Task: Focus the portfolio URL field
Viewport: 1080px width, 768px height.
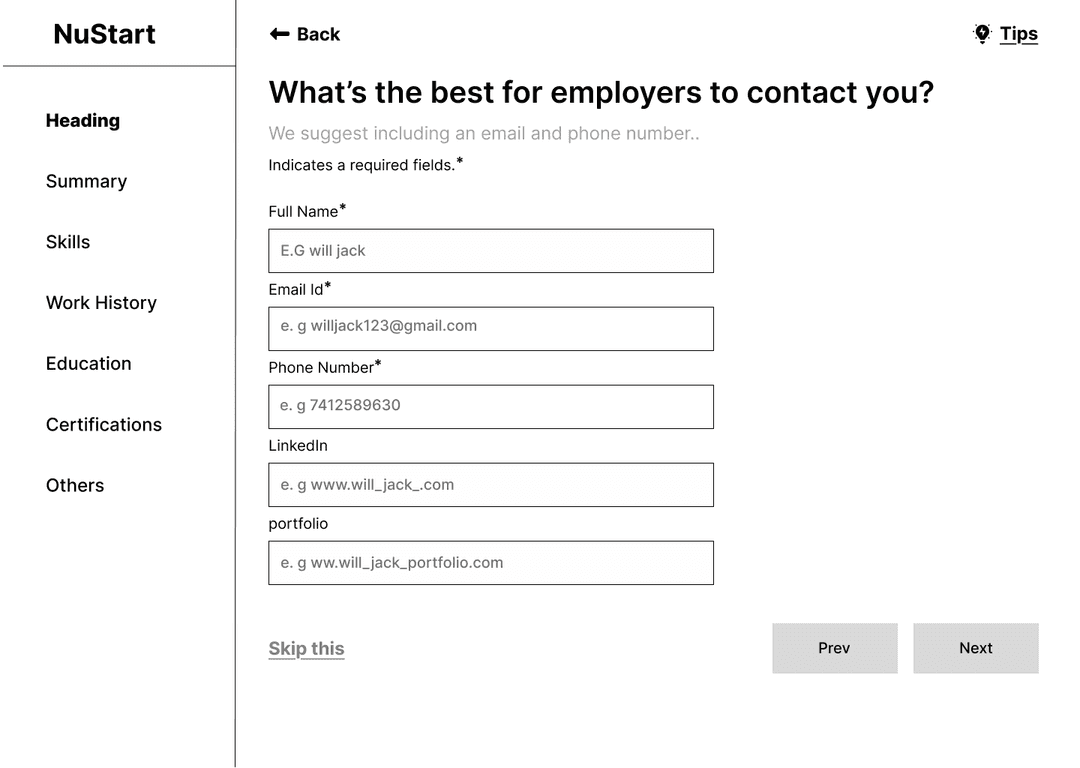Action: (491, 563)
